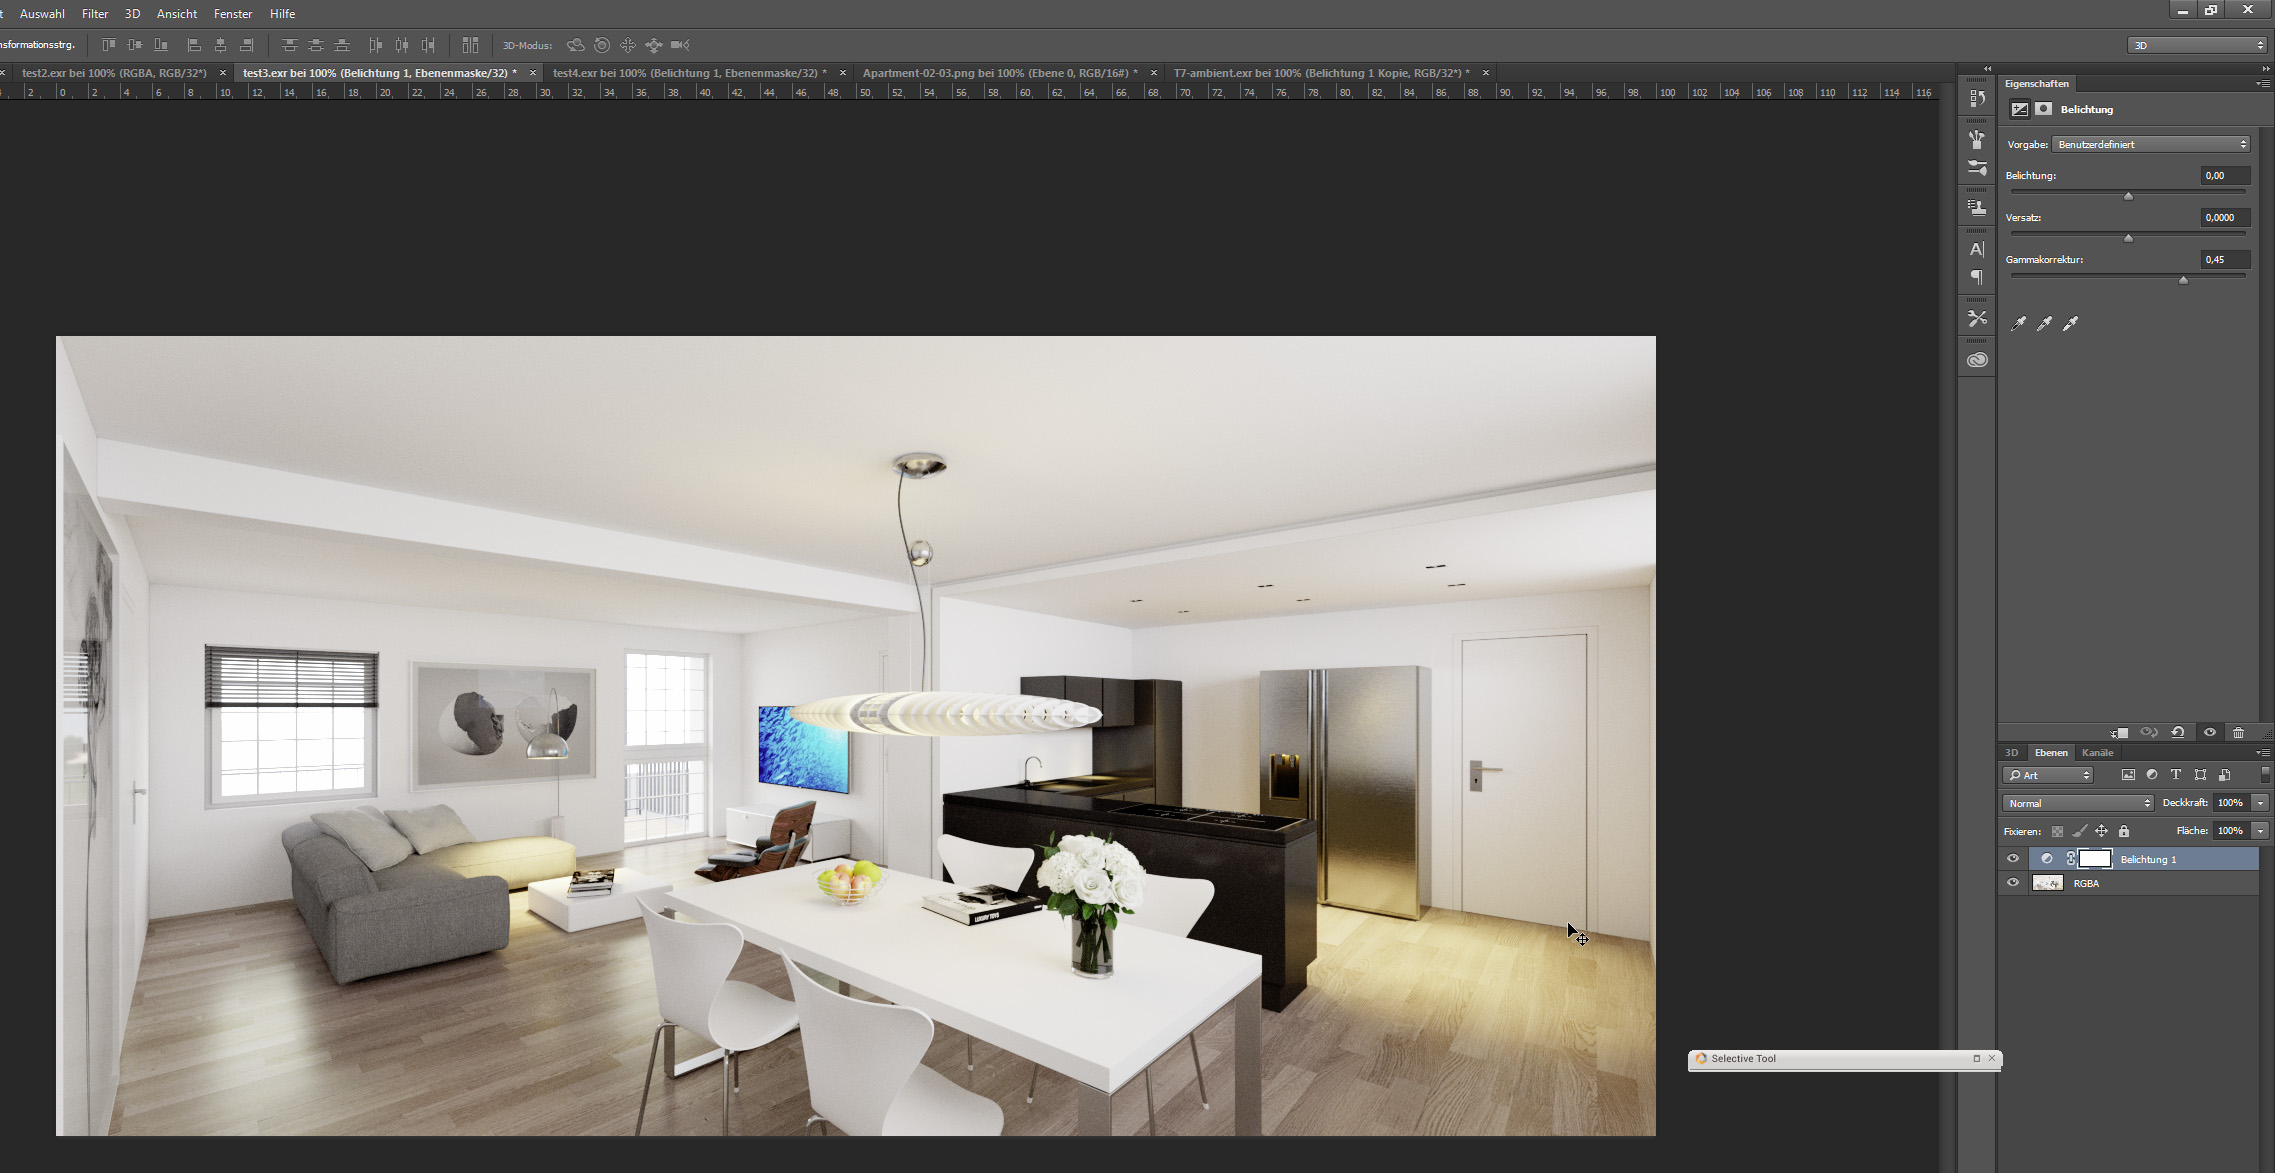
Task: Open the Character panel icon
Action: coord(1977,250)
